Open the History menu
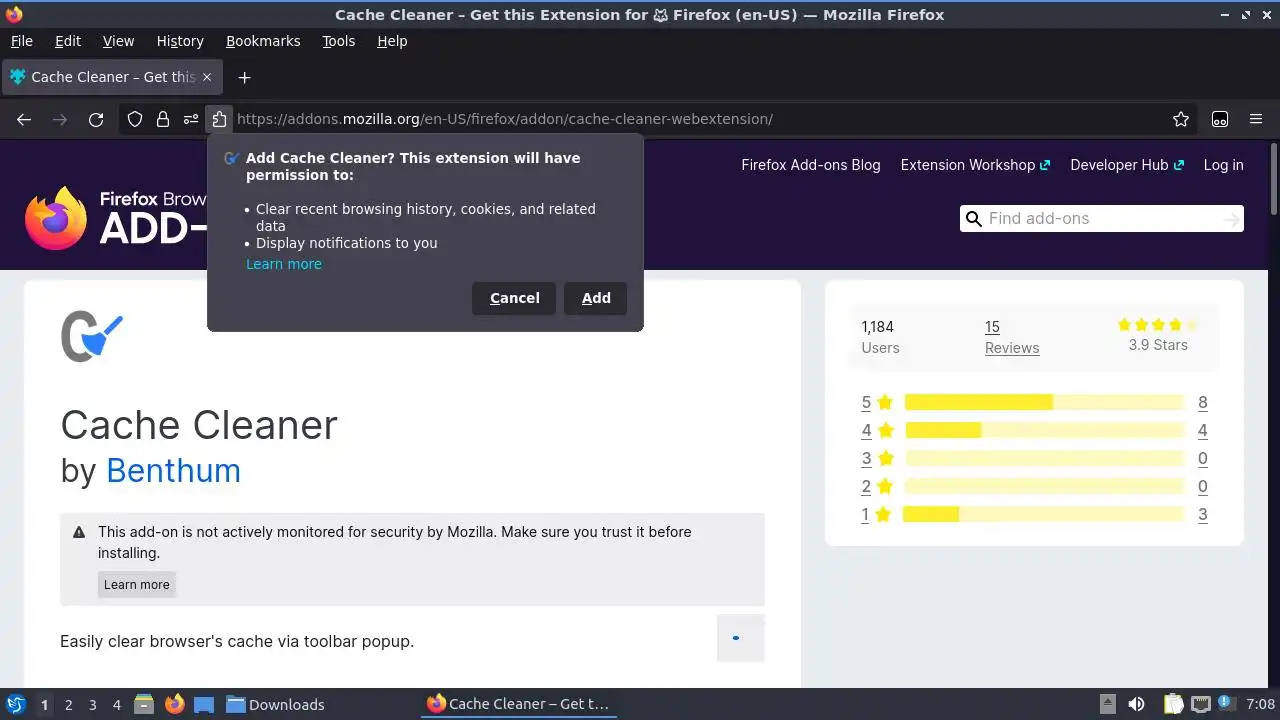 click(180, 41)
